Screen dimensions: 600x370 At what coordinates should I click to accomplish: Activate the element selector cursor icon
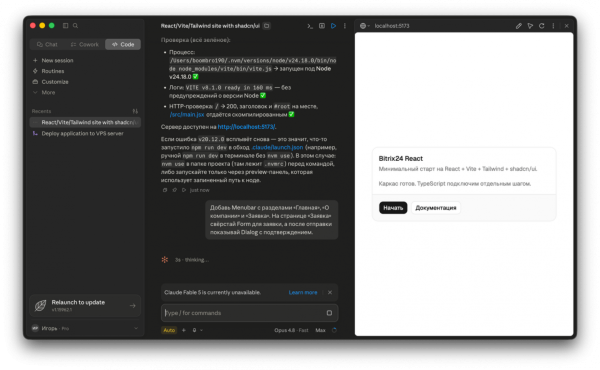(x=530, y=26)
